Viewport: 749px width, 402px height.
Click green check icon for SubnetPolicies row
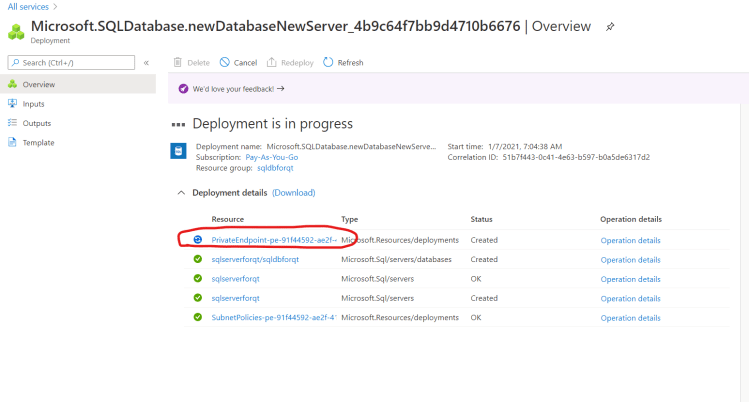pyautogui.click(x=198, y=317)
